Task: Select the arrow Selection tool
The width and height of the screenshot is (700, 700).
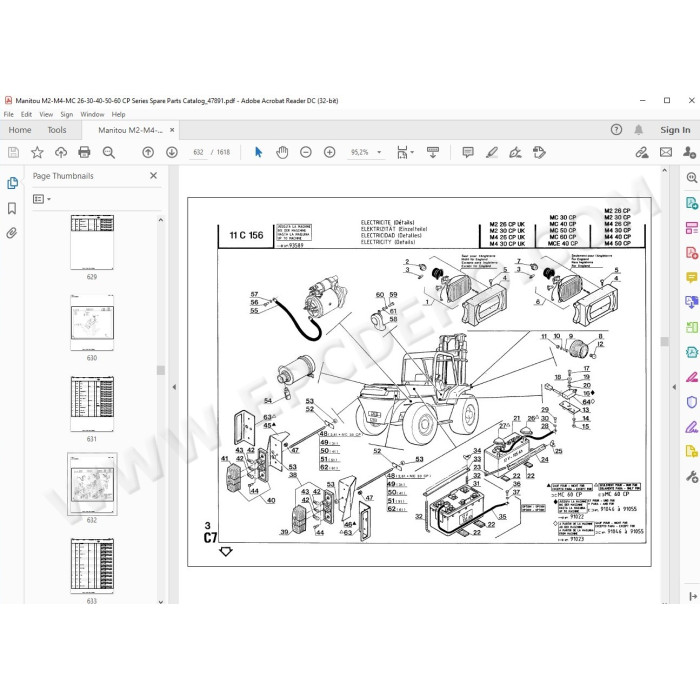Action: pyautogui.click(x=258, y=153)
